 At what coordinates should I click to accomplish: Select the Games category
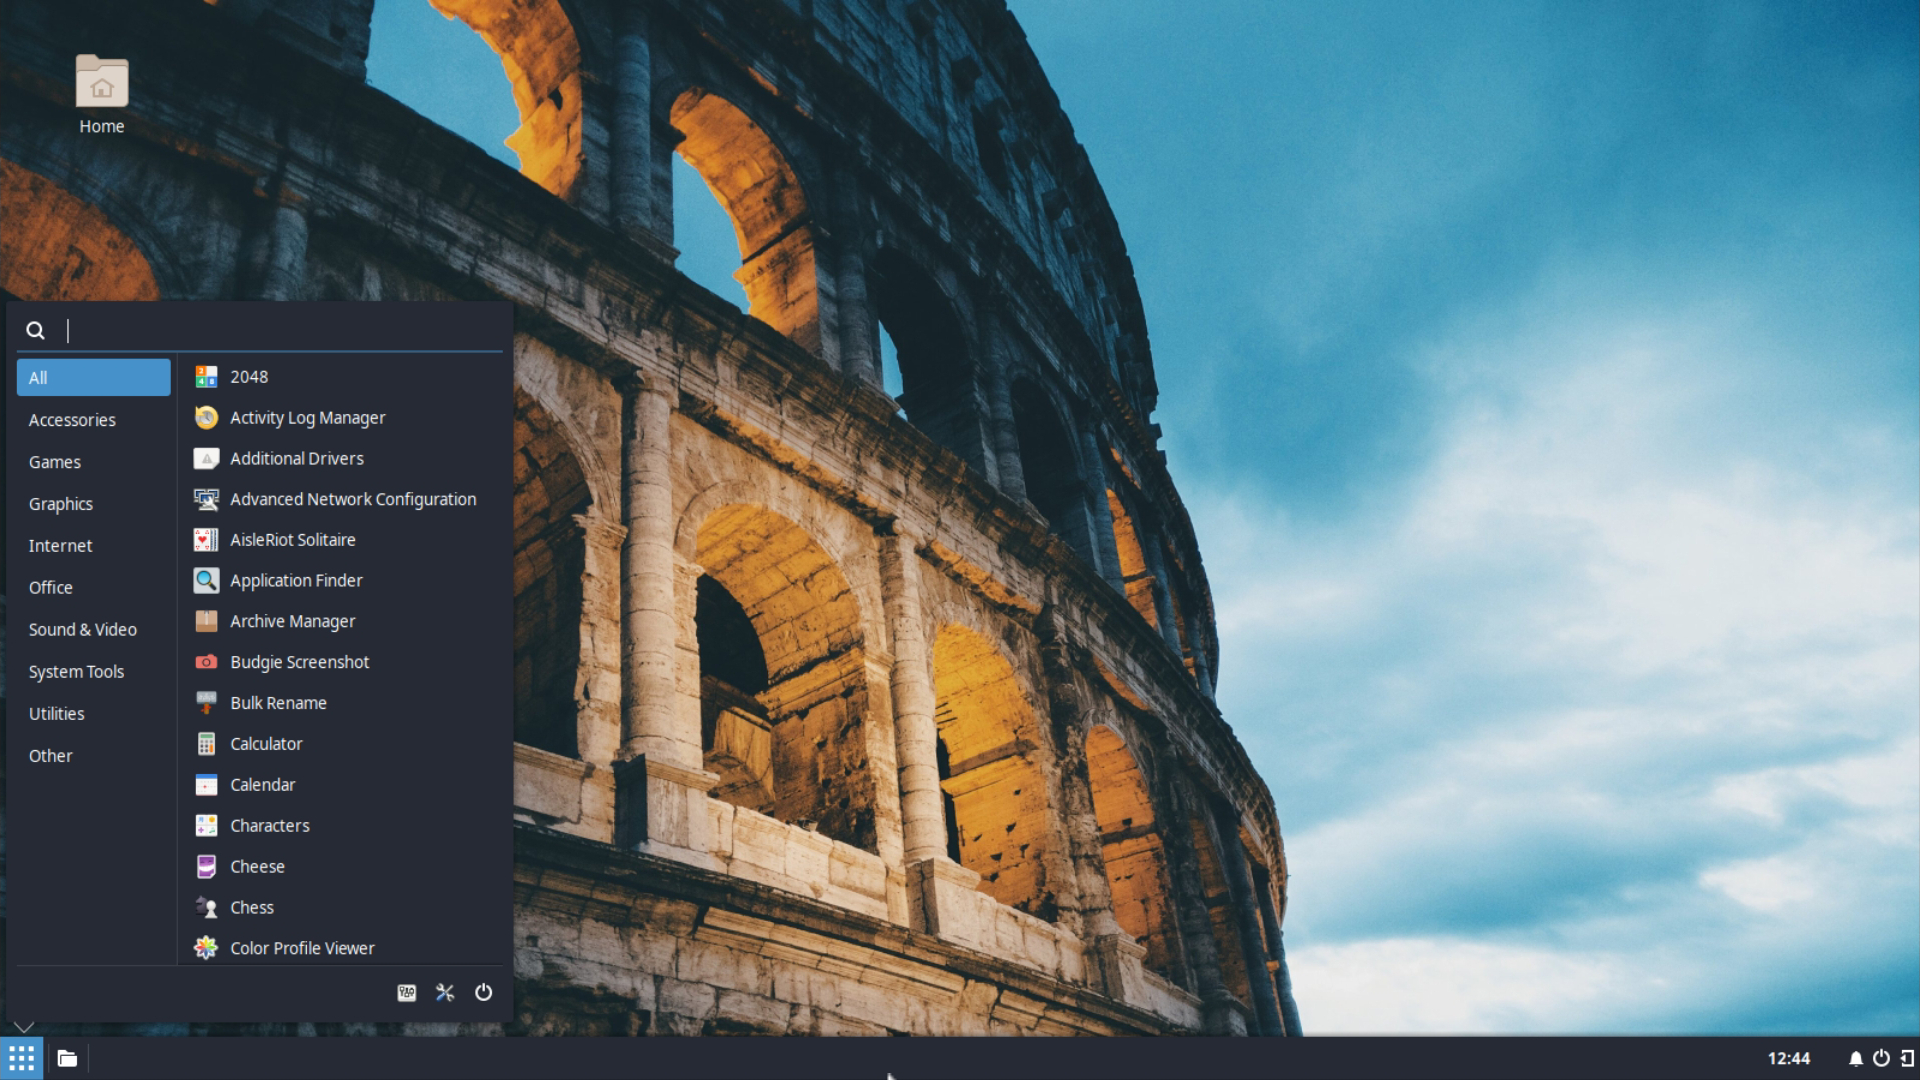55,462
